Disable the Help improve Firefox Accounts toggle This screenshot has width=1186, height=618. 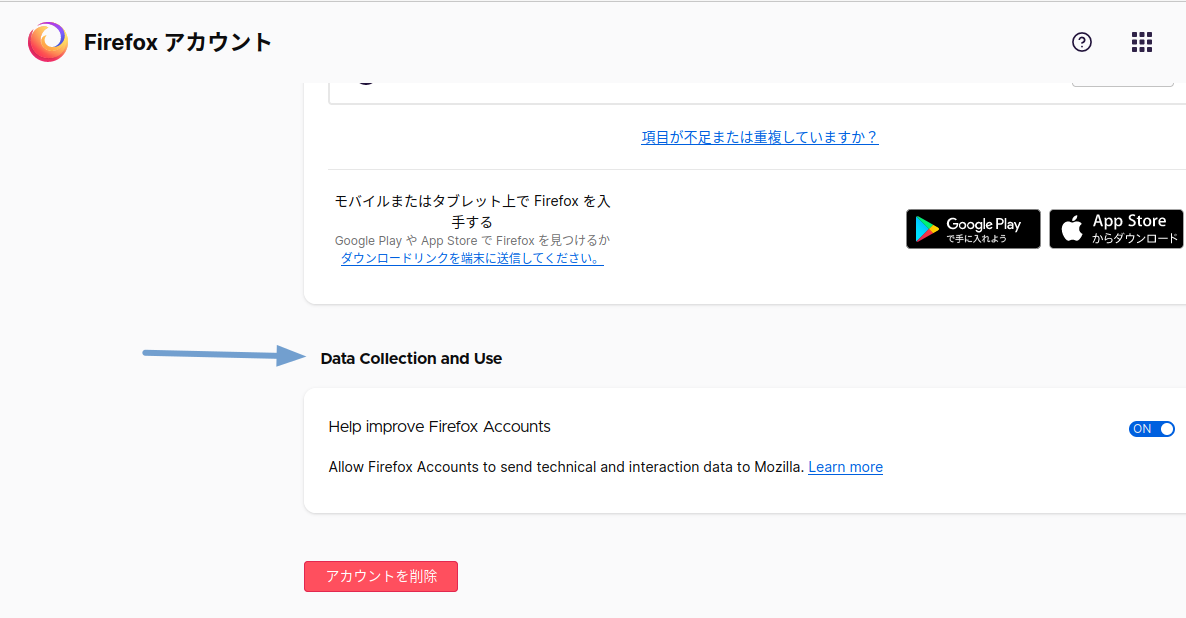(x=1151, y=429)
